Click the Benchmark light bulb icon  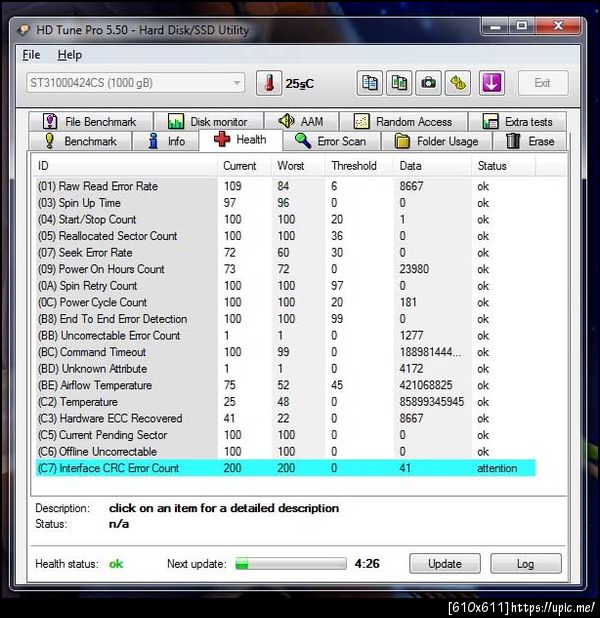pos(50,141)
